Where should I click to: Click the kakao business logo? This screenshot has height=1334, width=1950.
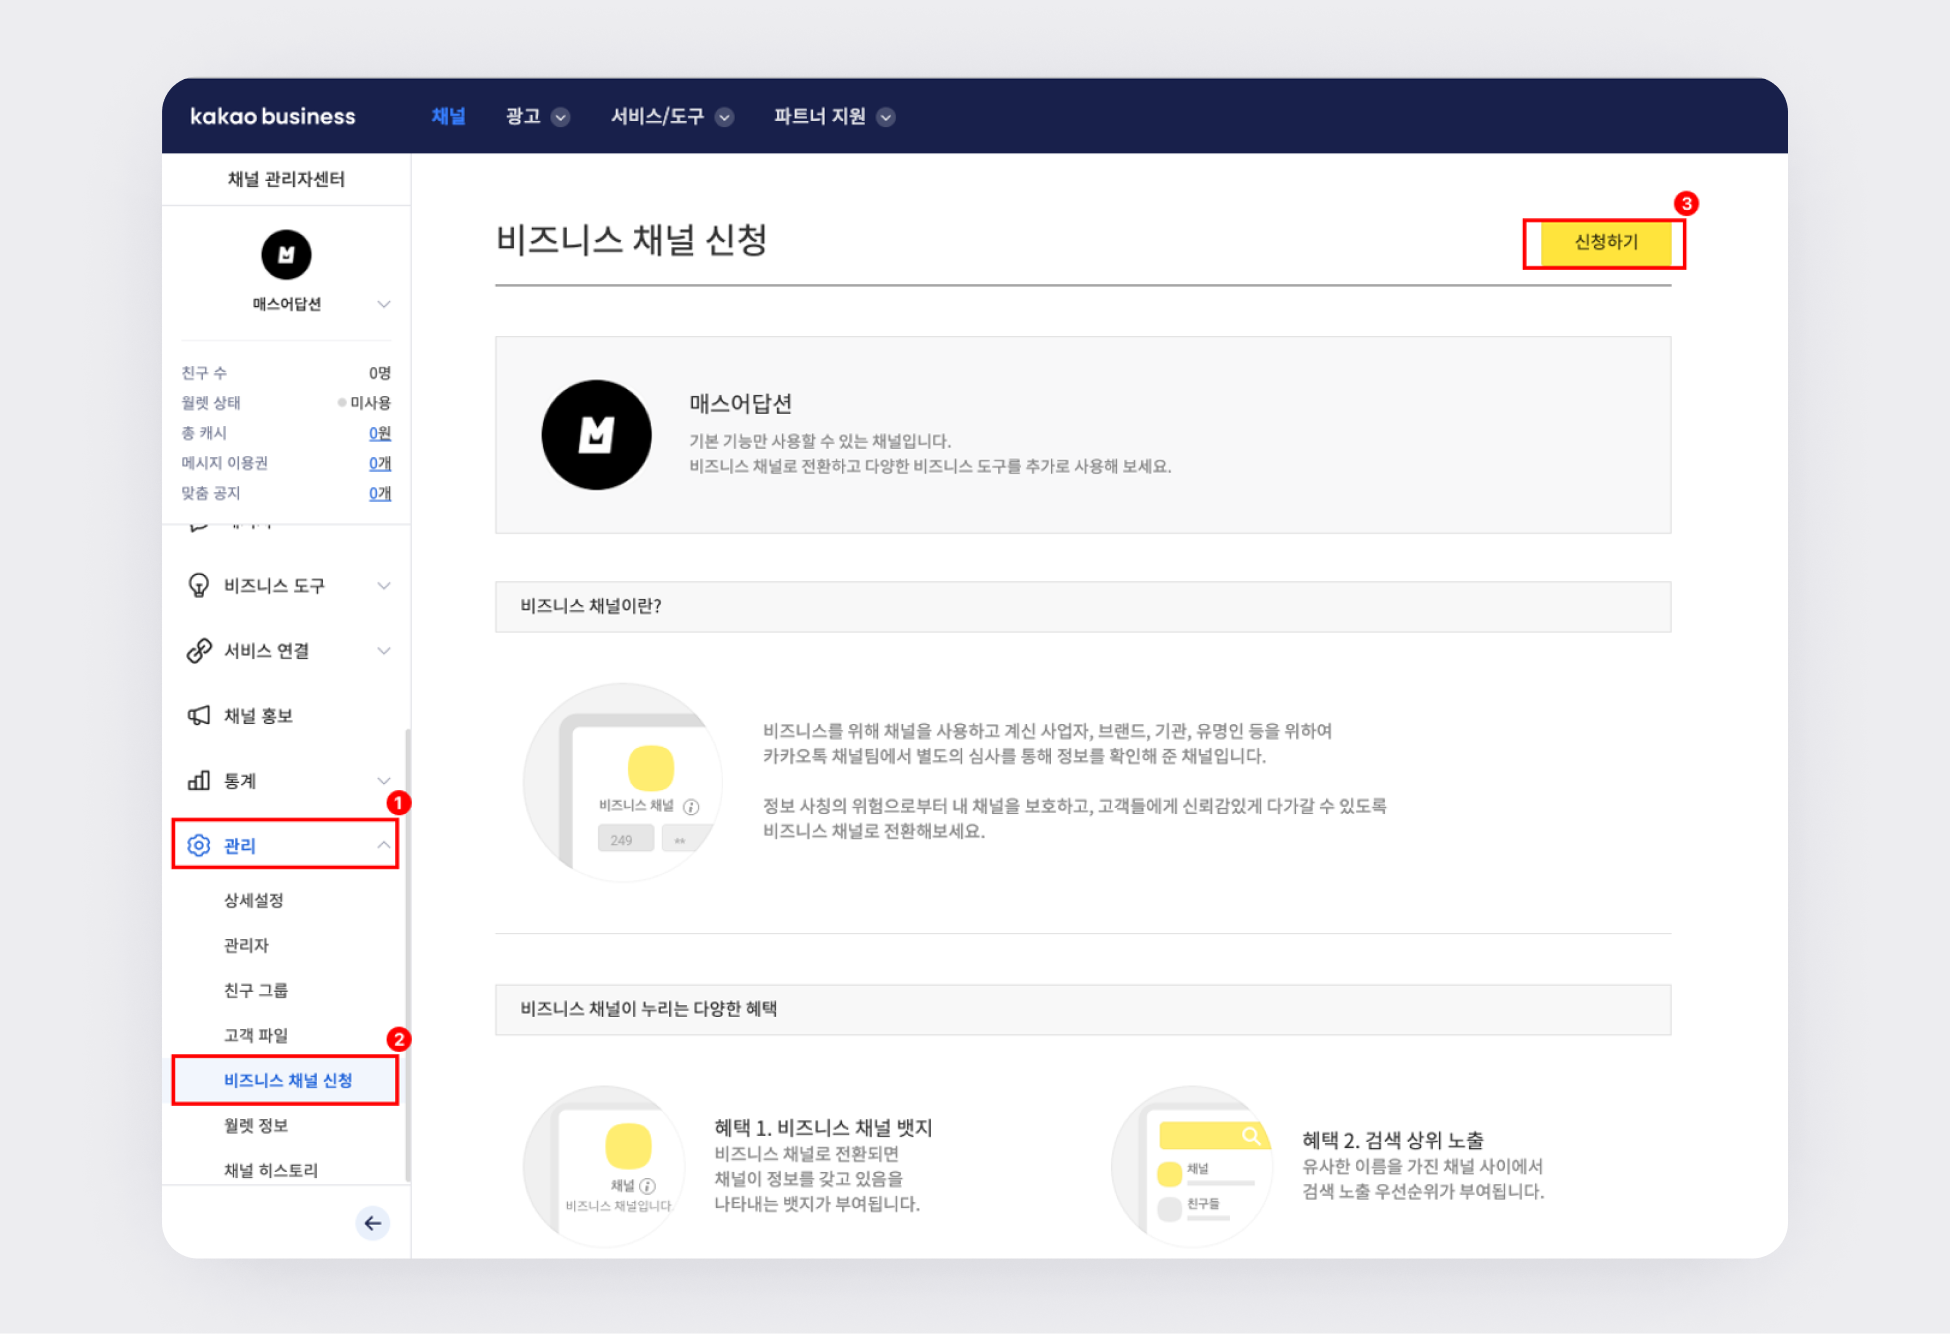click(x=272, y=116)
